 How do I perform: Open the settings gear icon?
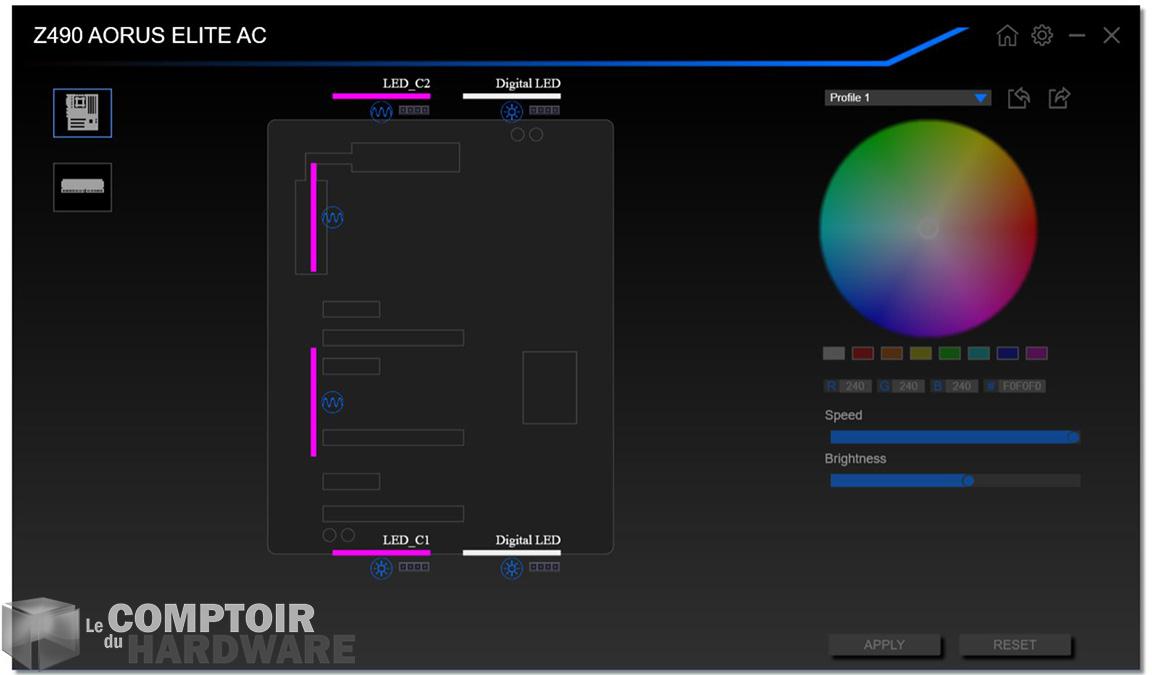coord(1042,35)
